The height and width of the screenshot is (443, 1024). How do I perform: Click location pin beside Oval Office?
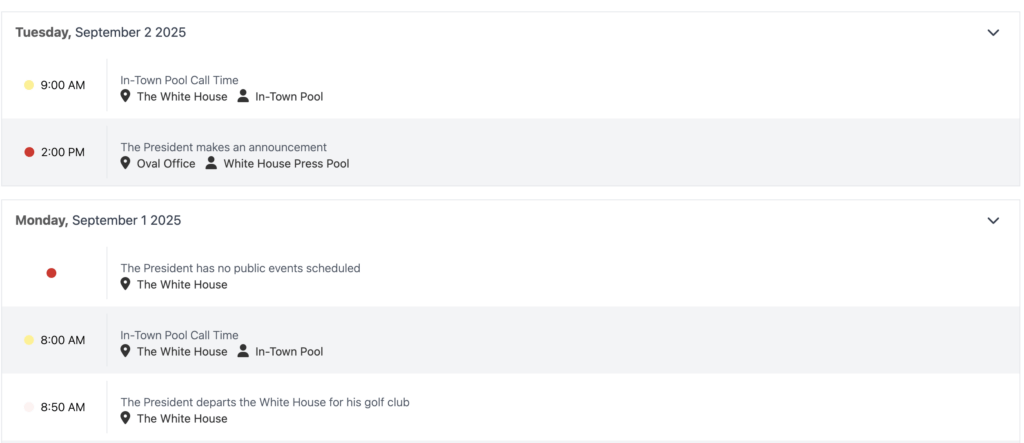click(126, 163)
